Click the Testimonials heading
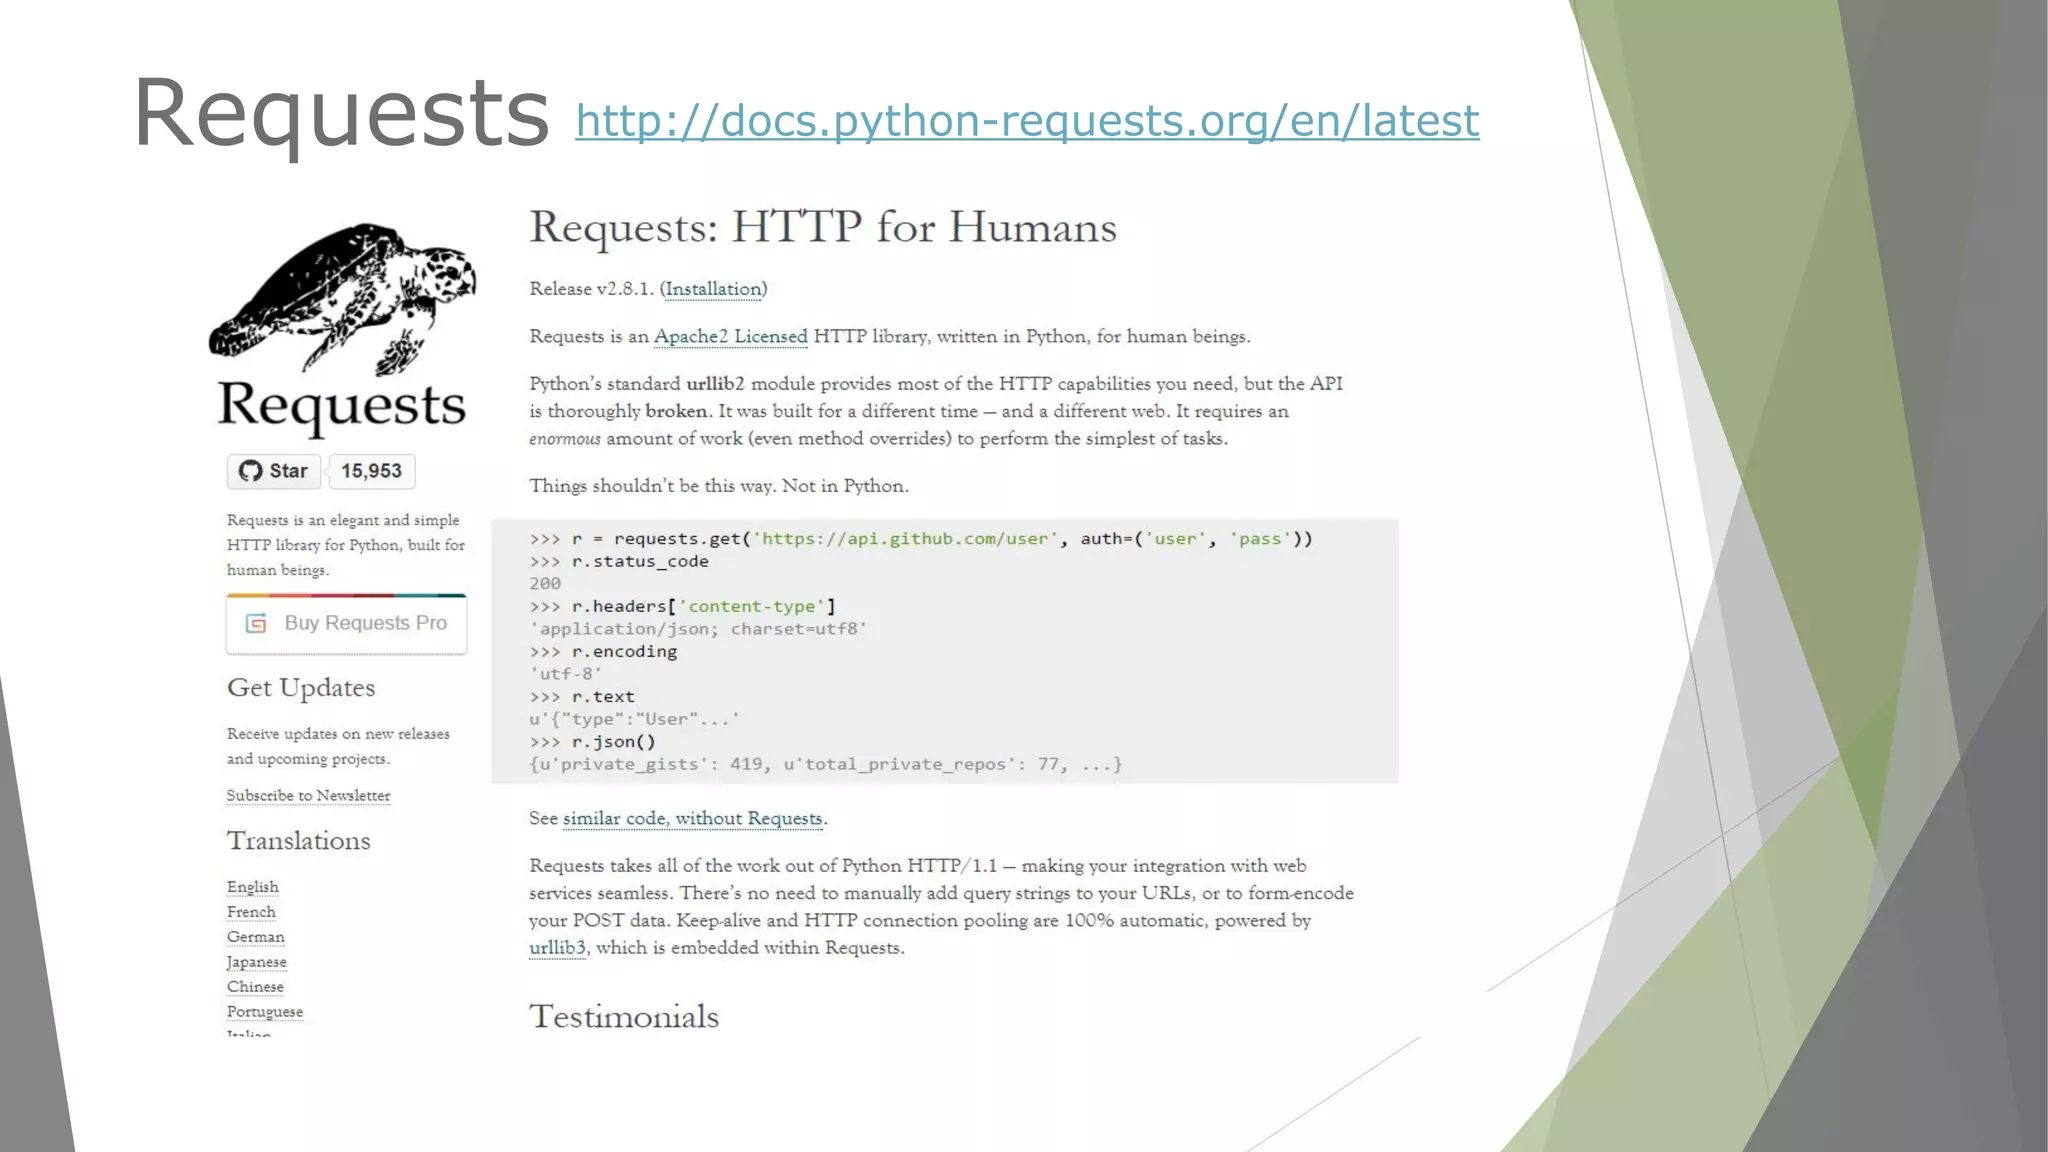This screenshot has height=1152, width=2048. 624,1017
